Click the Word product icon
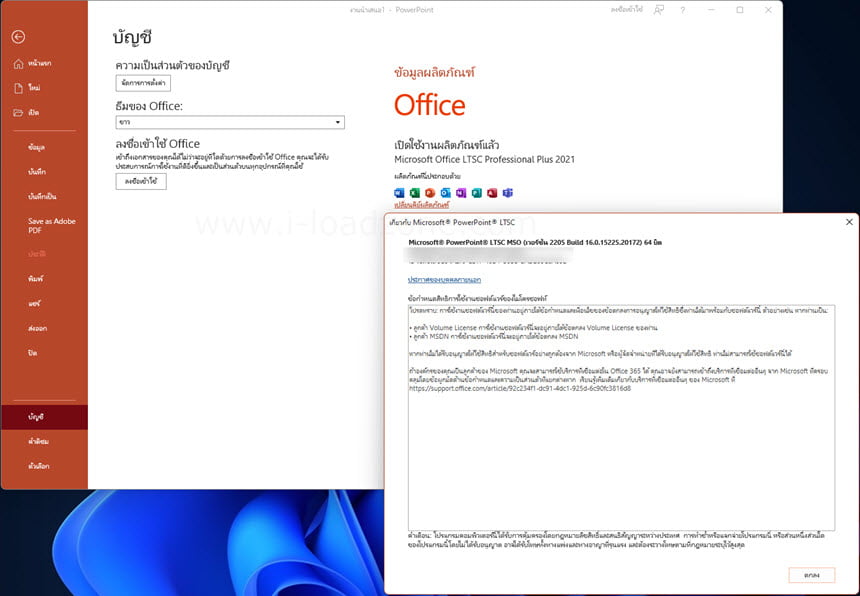This screenshot has width=860, height=596. tap(399, 192)
